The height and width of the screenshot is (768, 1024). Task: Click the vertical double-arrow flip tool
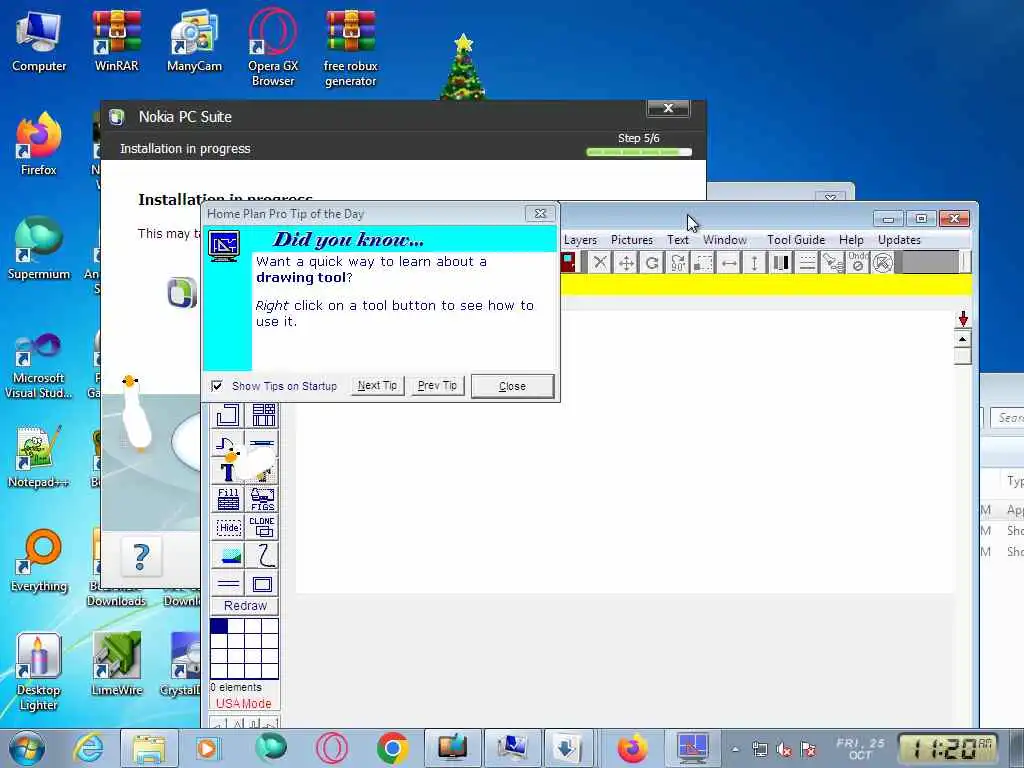[x=754, y=263]
